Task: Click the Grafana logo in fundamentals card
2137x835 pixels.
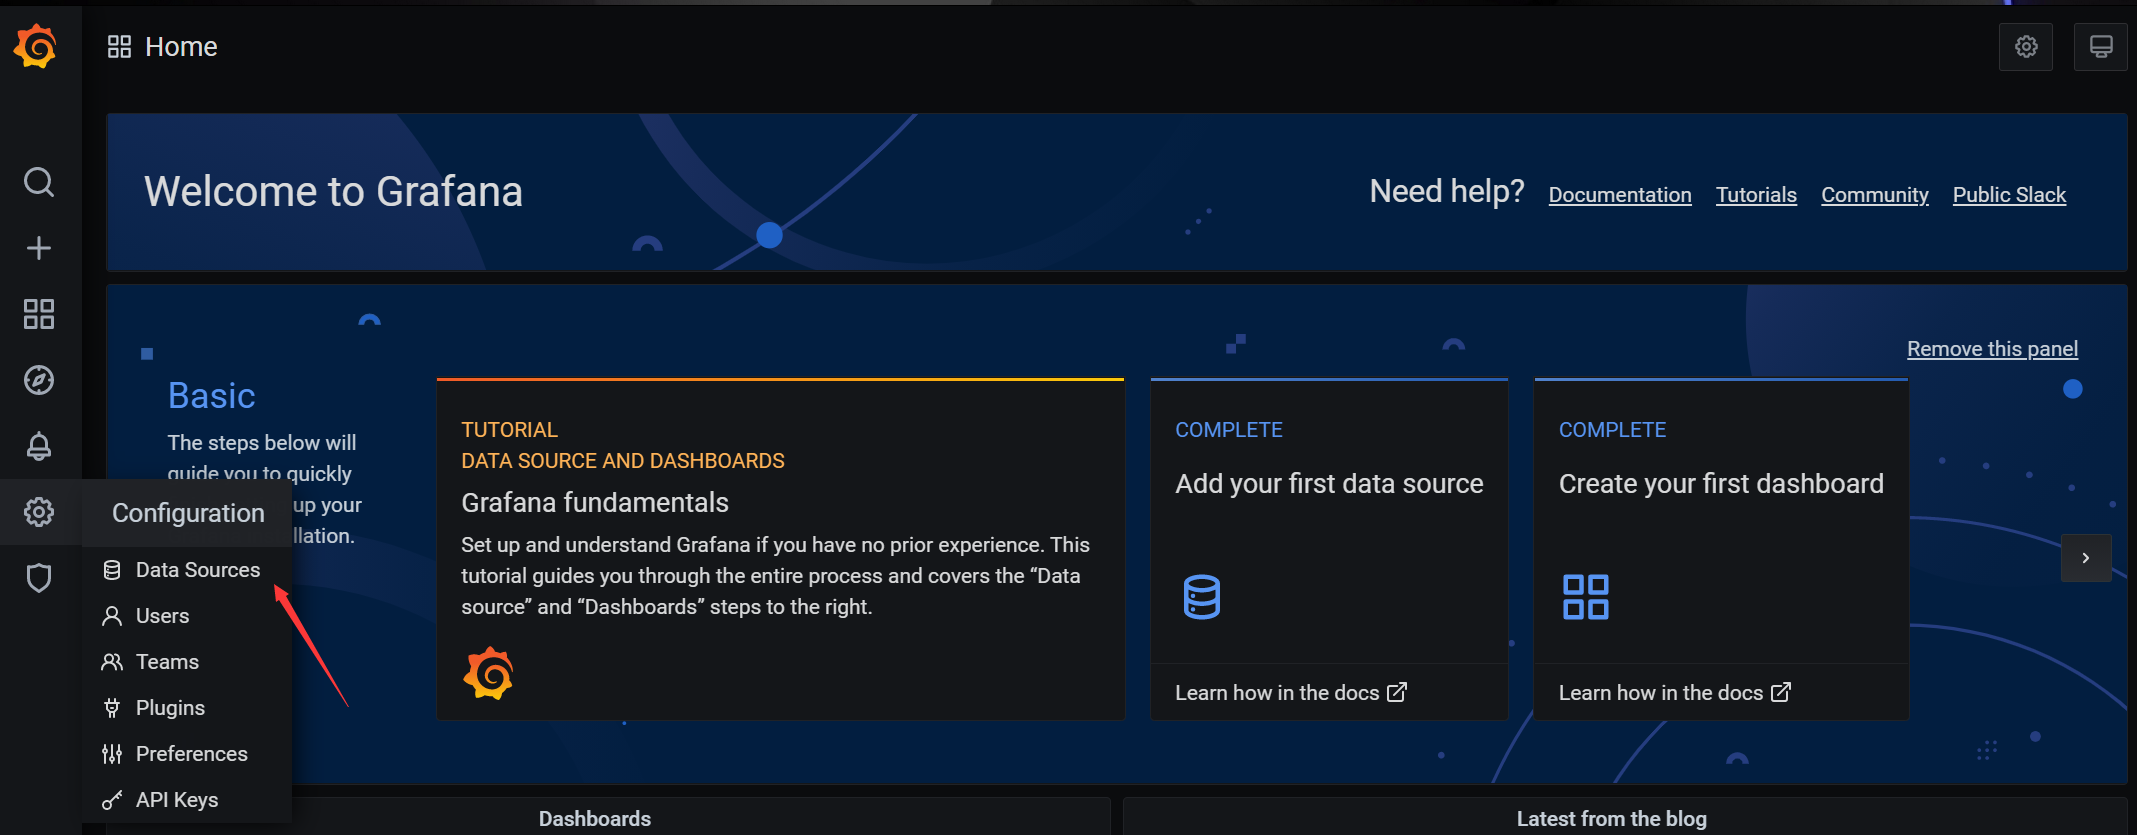Action: coord(488,673)
